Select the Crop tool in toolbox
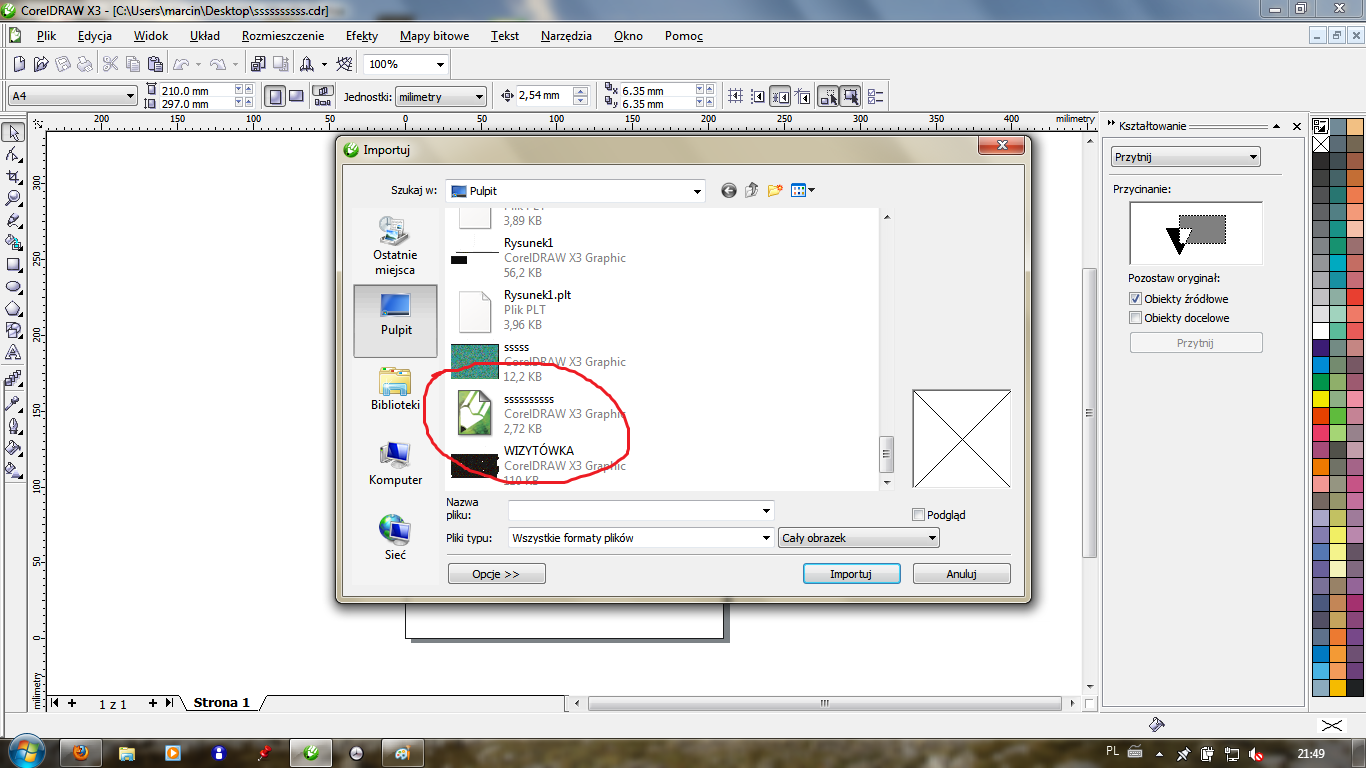 14,176
